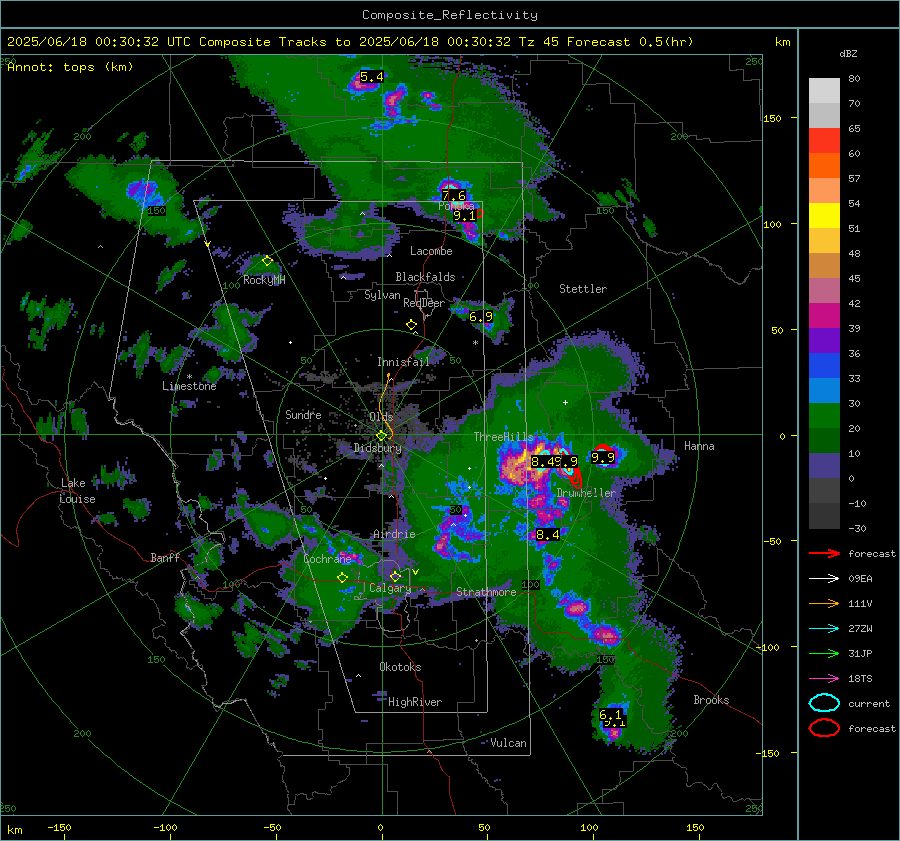Click the ThreeHills city label
Screen dimensions: 900x841
click(503, 437)
